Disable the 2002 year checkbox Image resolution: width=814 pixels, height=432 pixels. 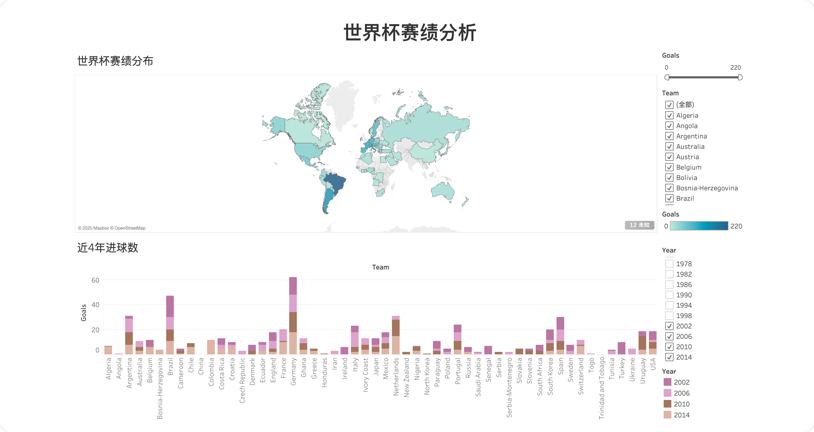(x=670, y=326)
